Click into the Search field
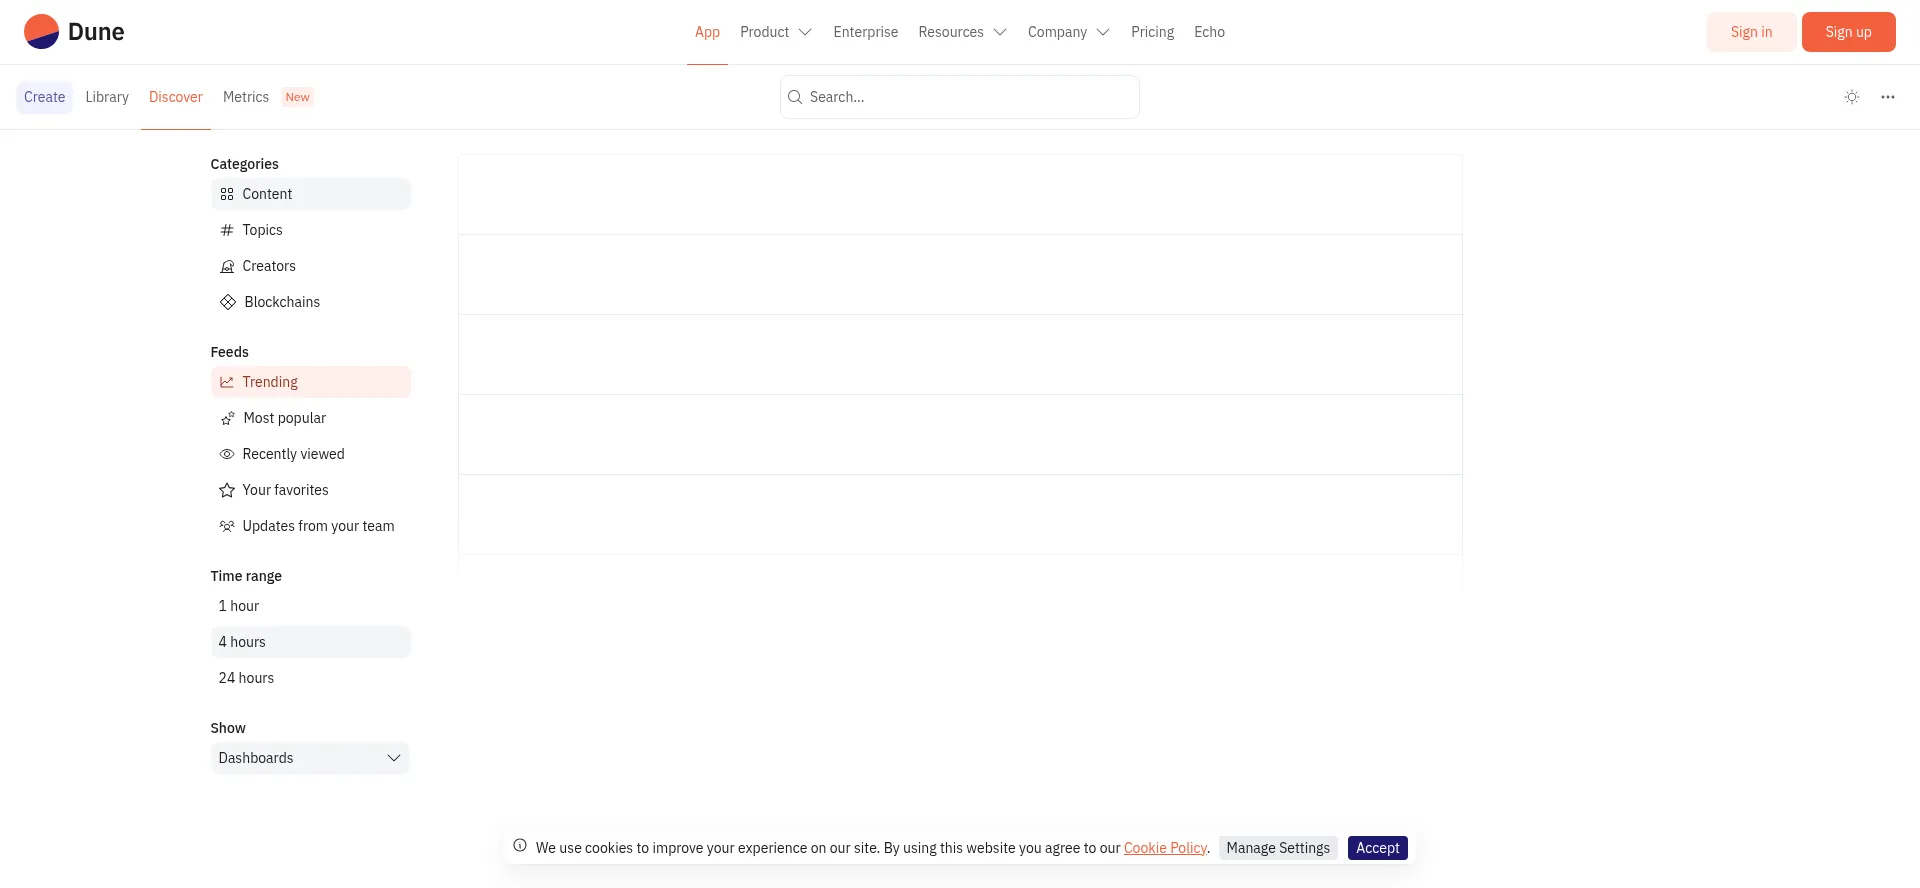 point(960,97)
